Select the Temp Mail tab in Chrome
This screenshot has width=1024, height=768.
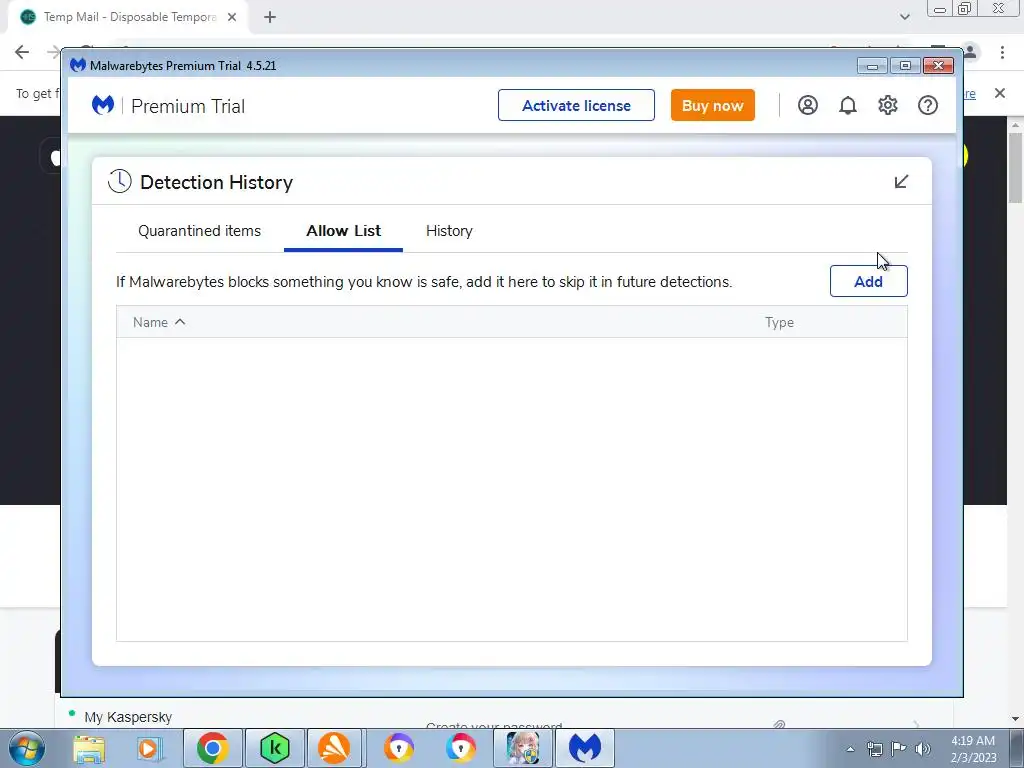pos(129,17)
